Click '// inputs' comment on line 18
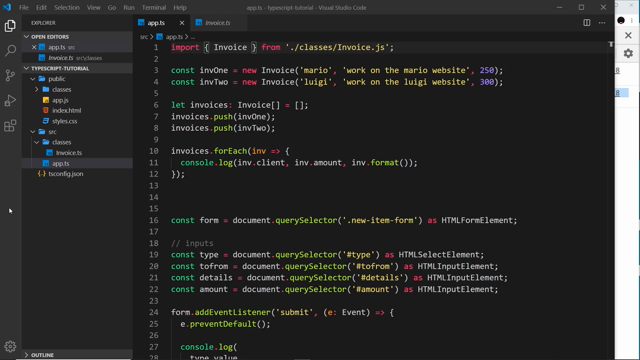 point(192,243)
